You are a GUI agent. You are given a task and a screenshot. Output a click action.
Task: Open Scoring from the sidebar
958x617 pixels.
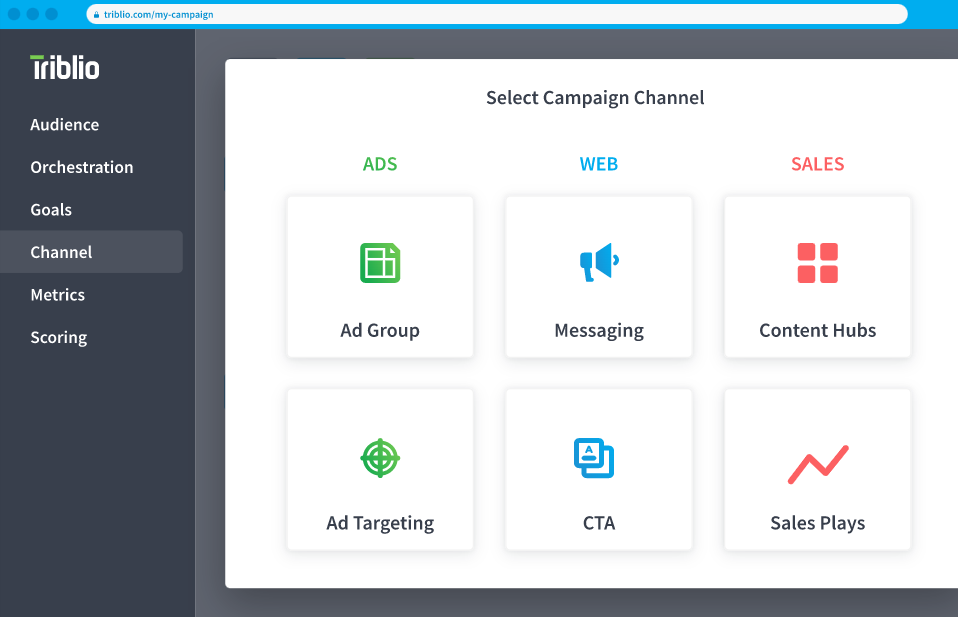point(59,337)
